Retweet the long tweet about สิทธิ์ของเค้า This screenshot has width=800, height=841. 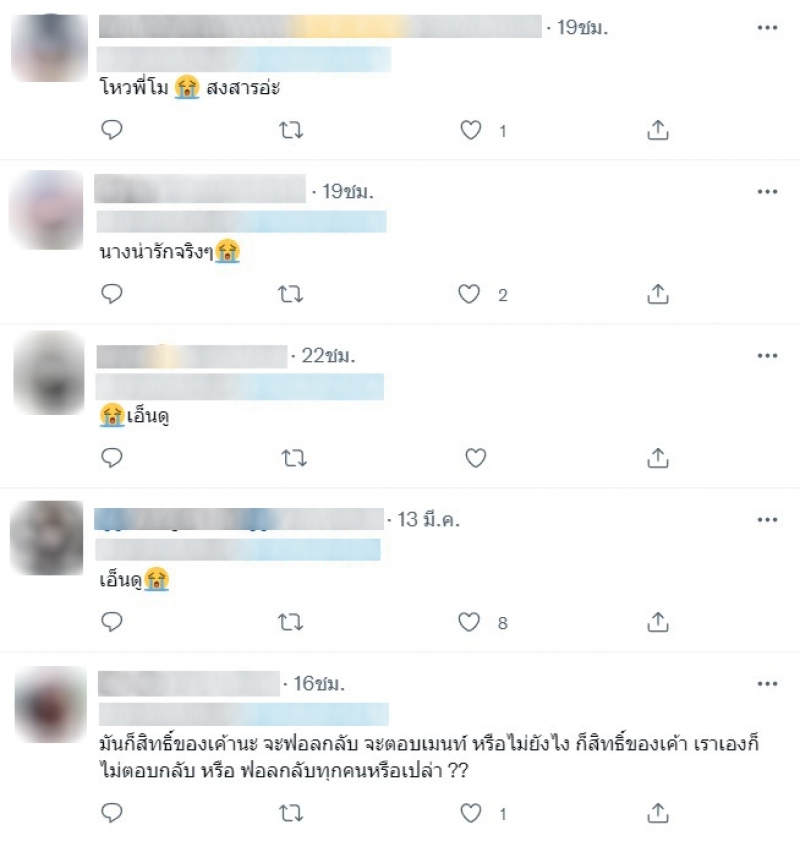[x=291, y=814]
